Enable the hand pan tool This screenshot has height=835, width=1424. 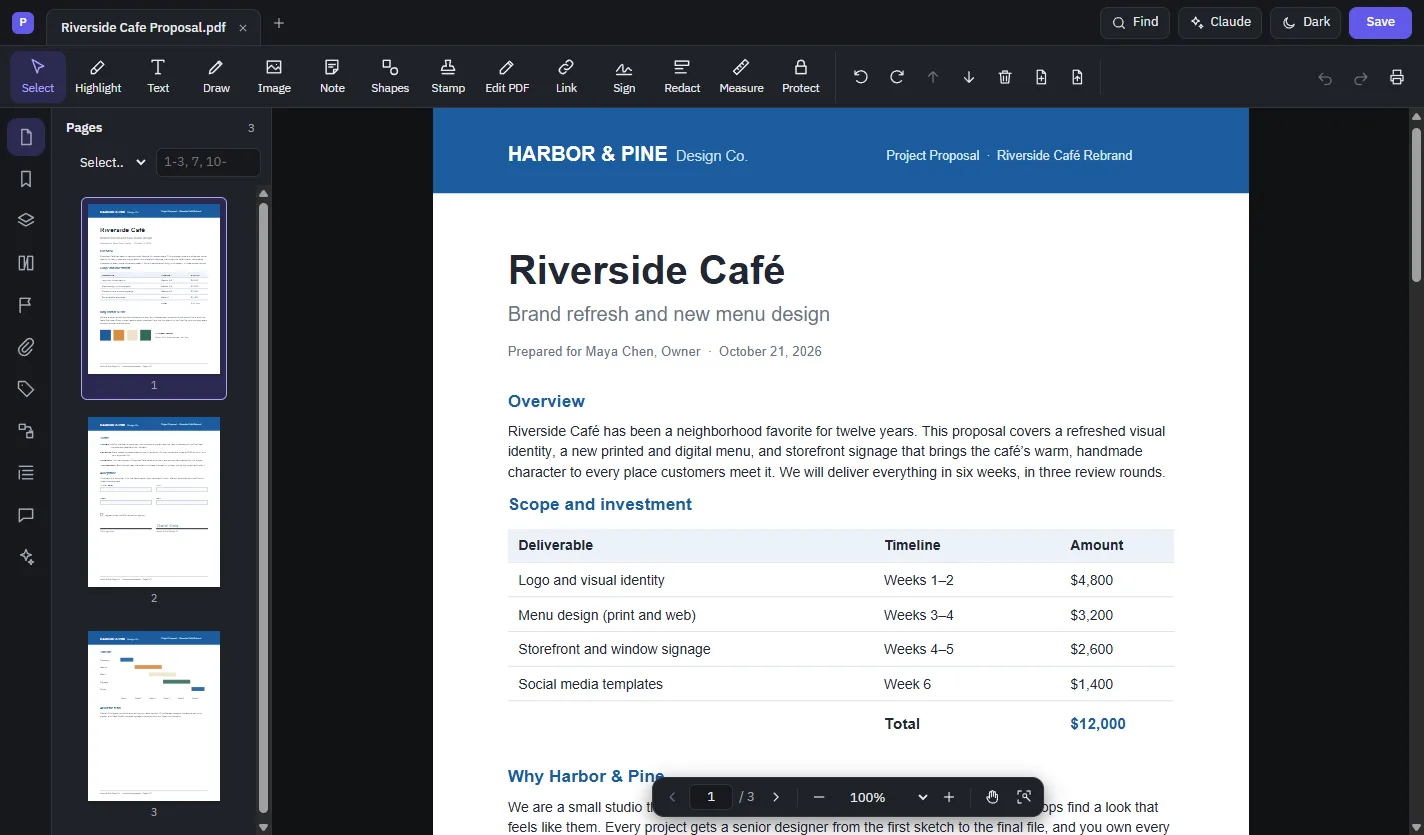[x=992, y=797]
